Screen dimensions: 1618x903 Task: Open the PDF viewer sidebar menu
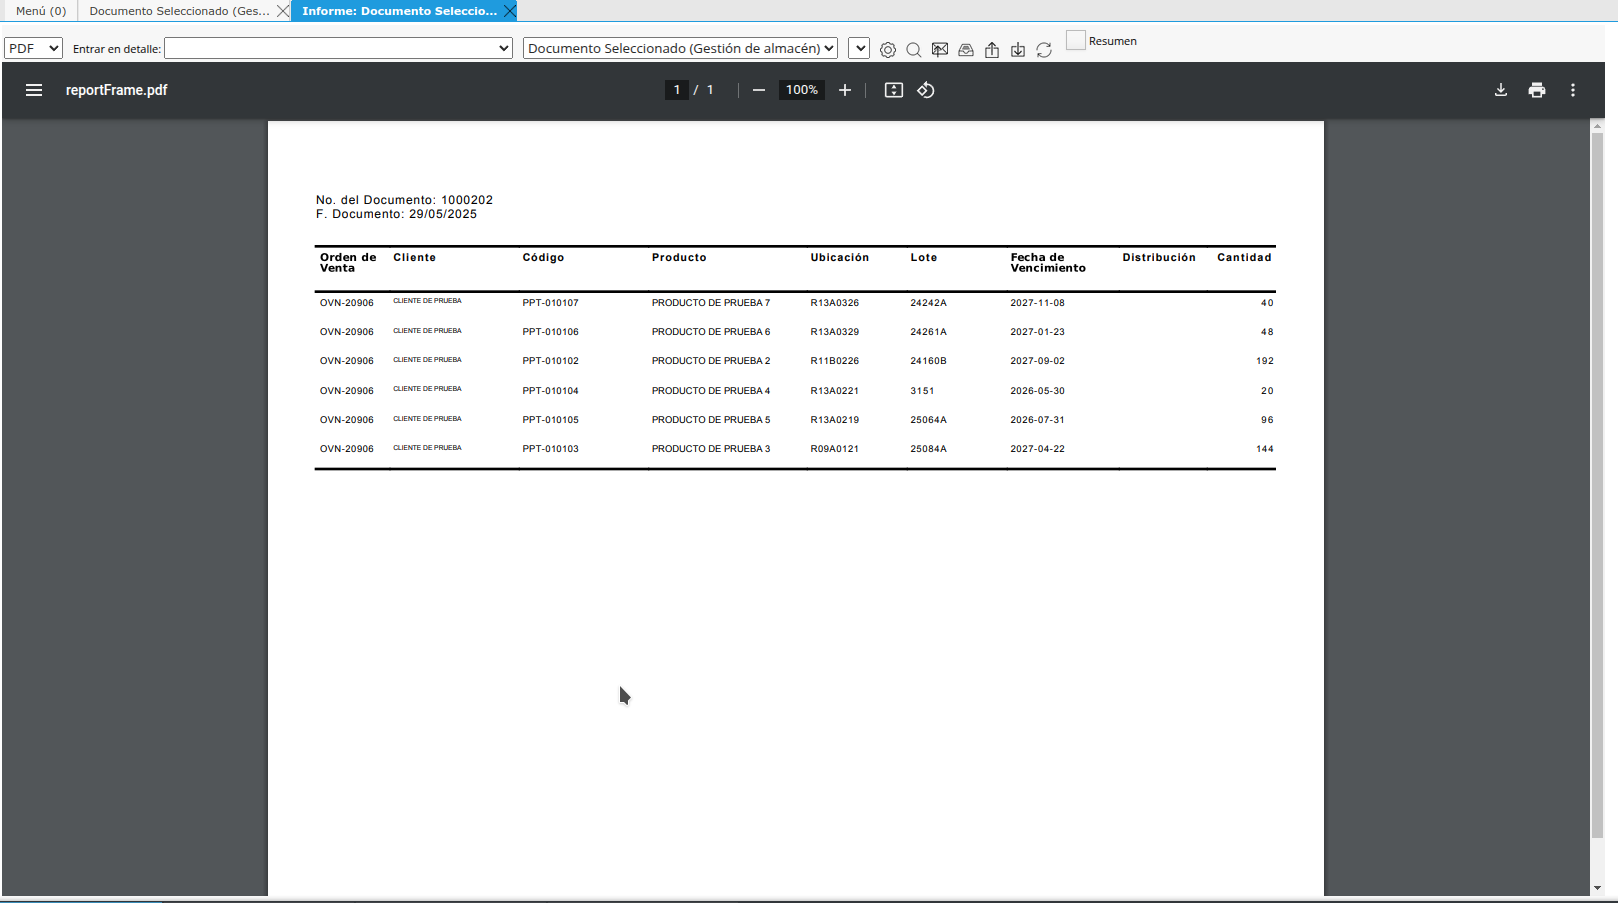34,90
